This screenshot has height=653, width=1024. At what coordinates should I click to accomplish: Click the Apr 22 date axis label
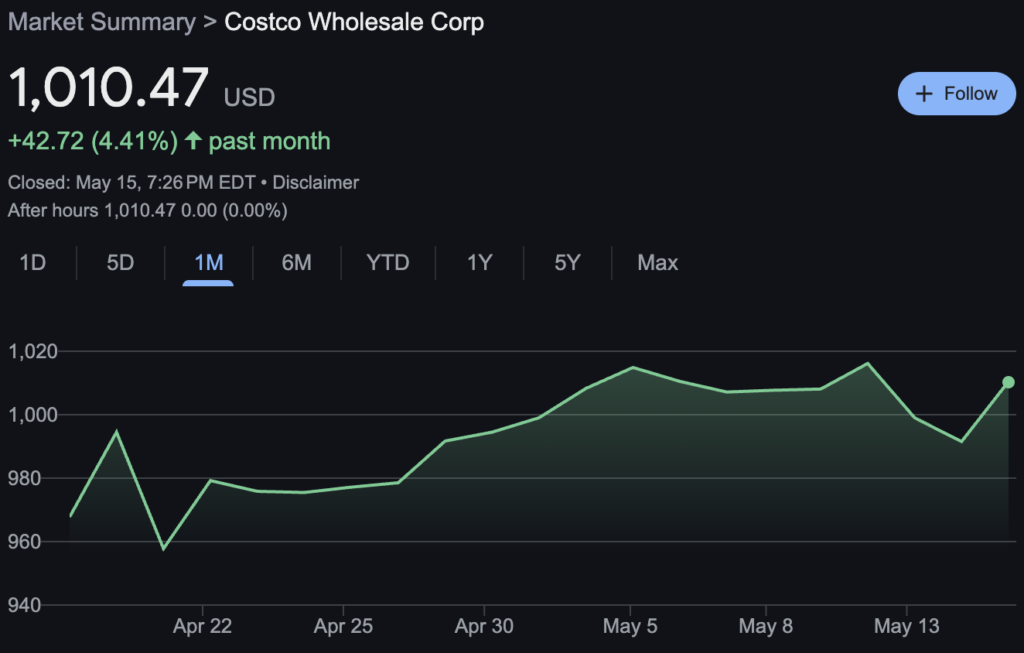tap(202, 626)
